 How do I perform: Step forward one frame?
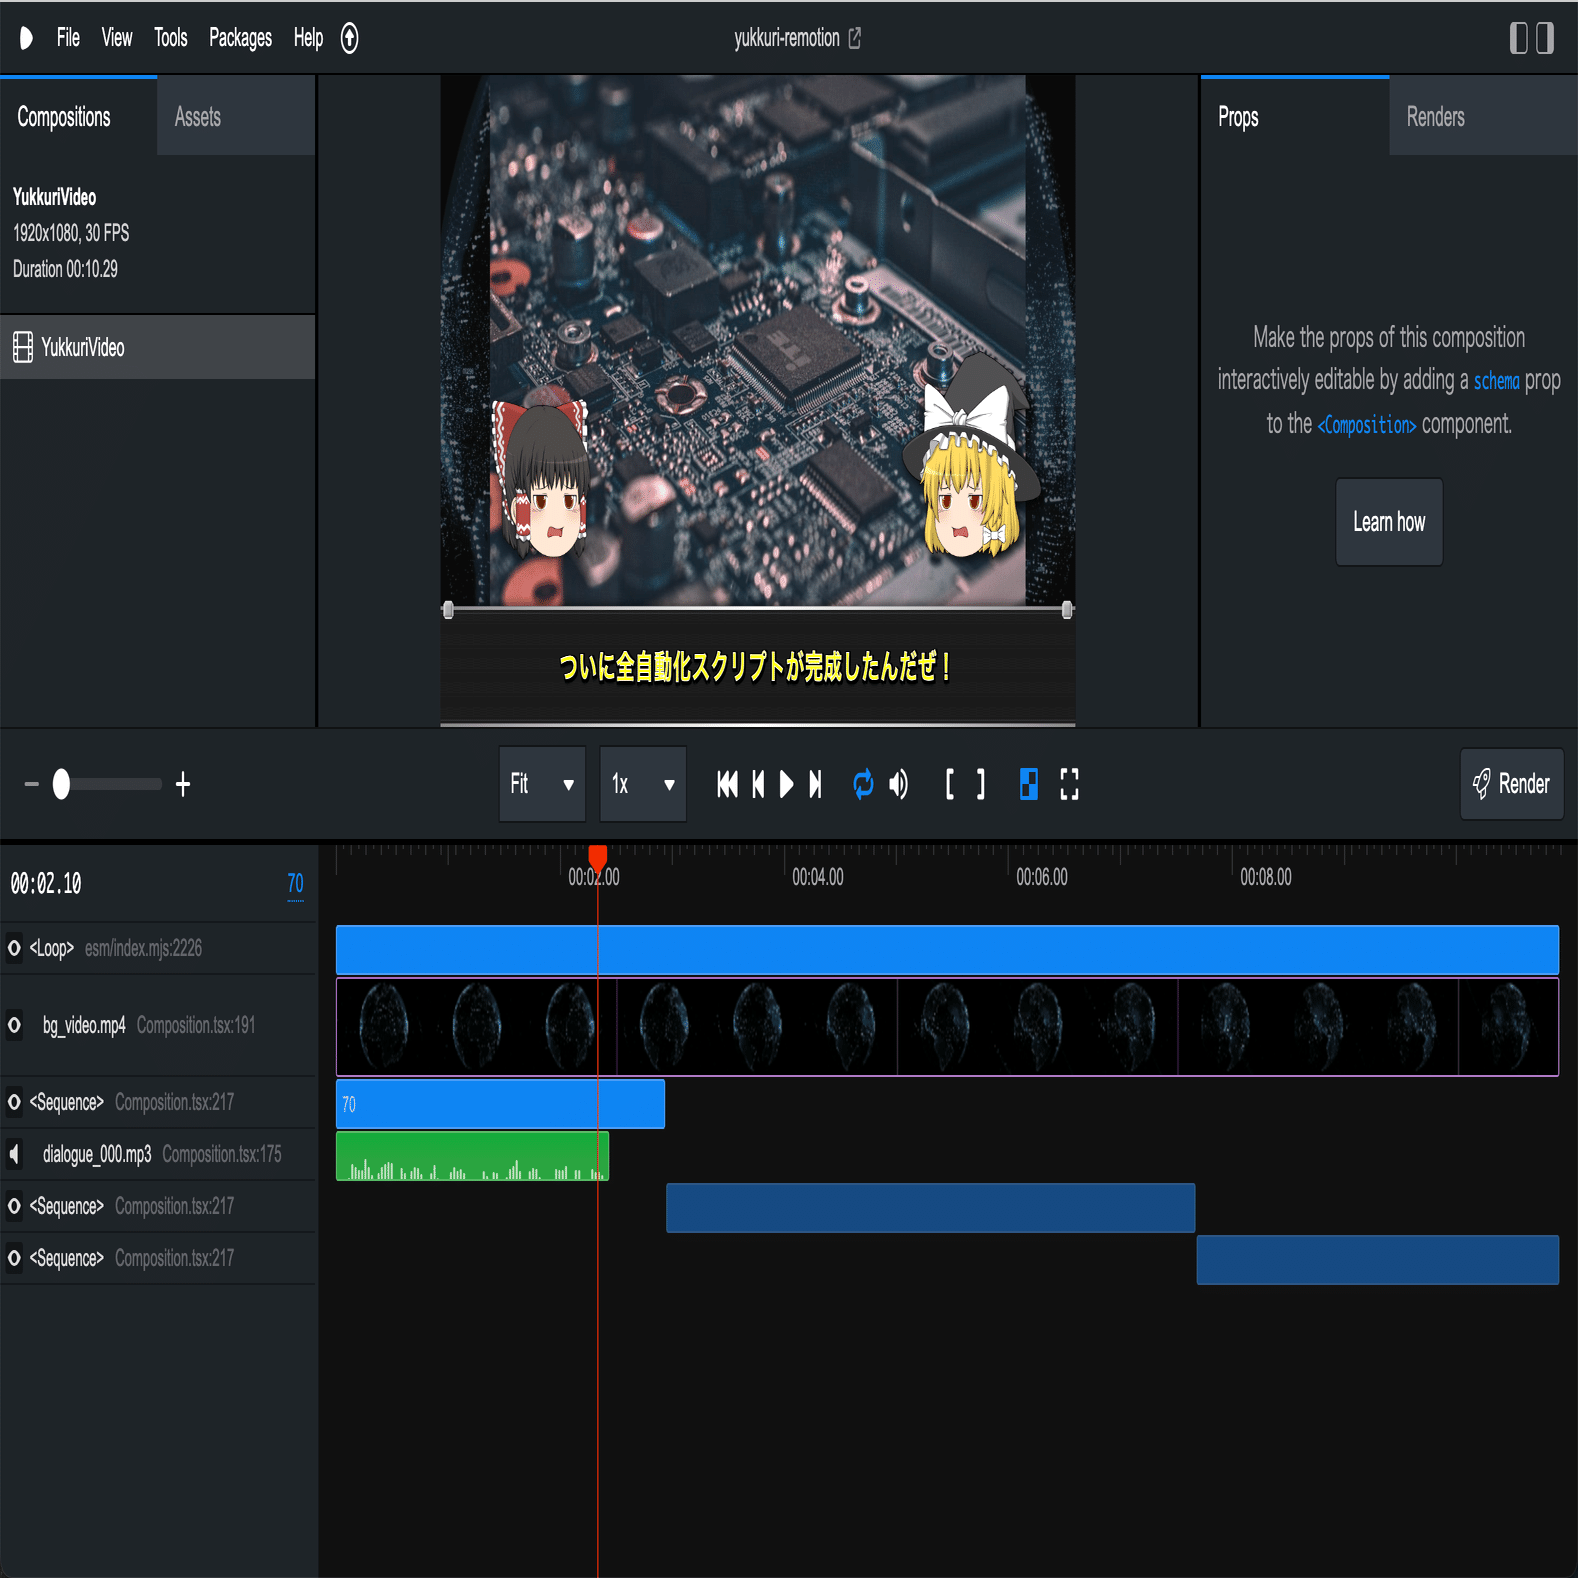pyautogui.click(x=816, y=784)
